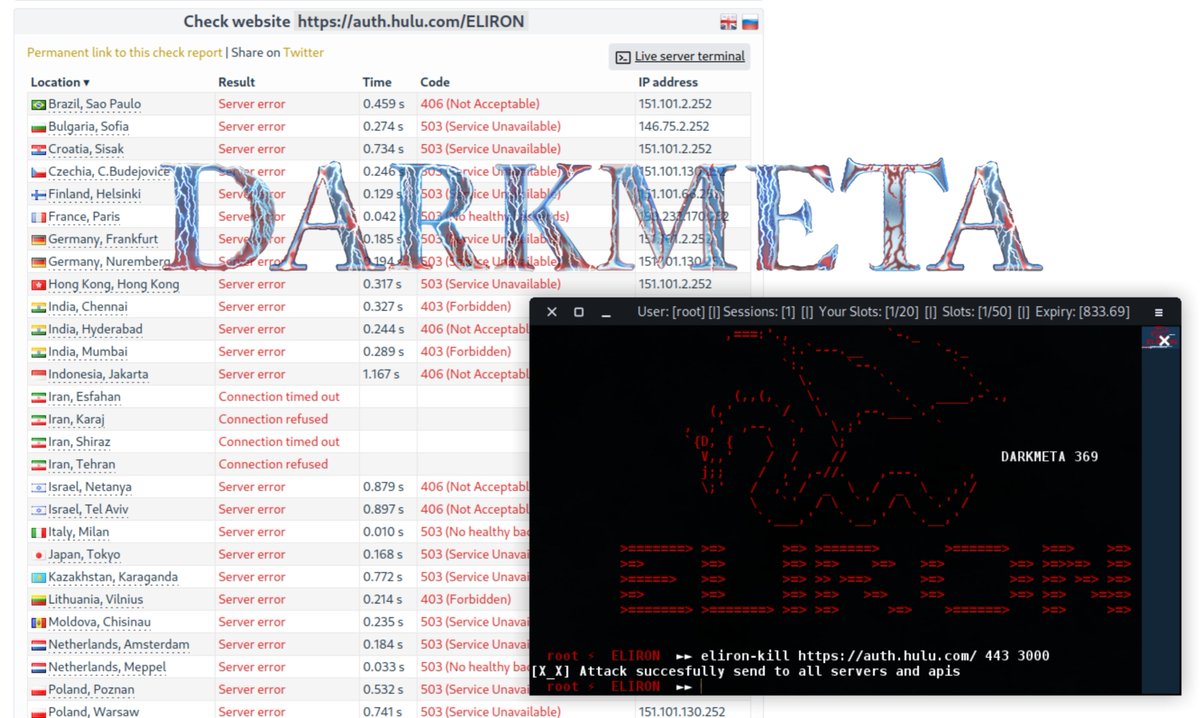
Task: Open India, Mumbai location link
Action: point(88,351)
